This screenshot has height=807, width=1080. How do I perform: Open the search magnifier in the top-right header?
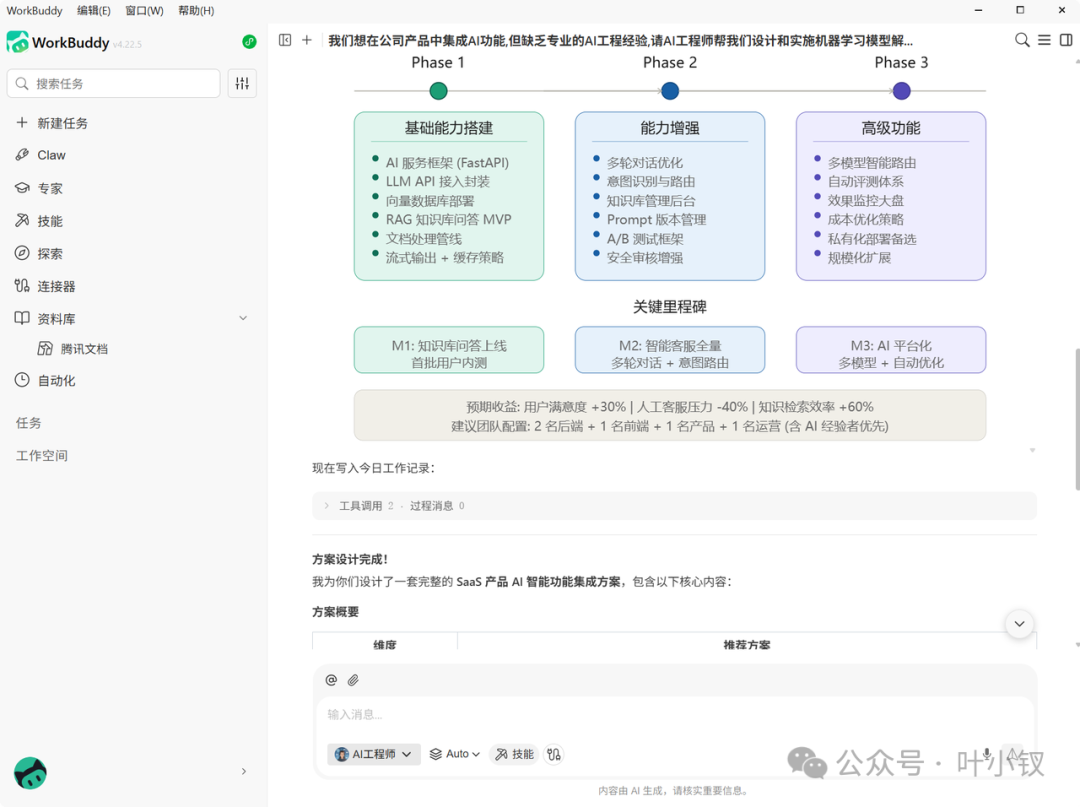click(1022, 41)
